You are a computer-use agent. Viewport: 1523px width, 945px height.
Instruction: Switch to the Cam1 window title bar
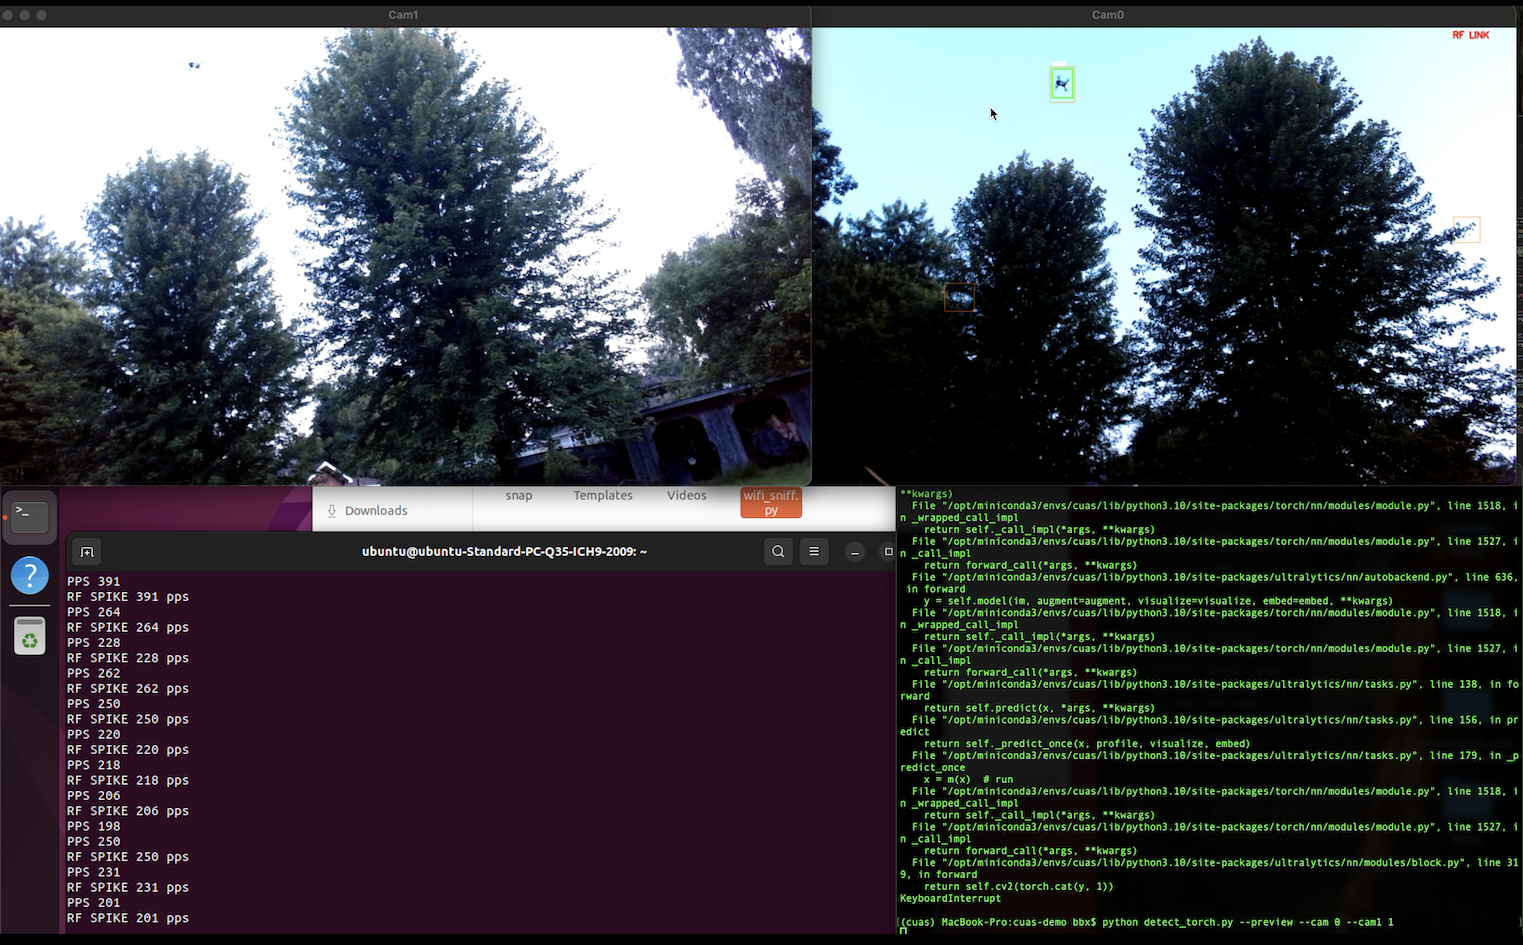[403, 14]
